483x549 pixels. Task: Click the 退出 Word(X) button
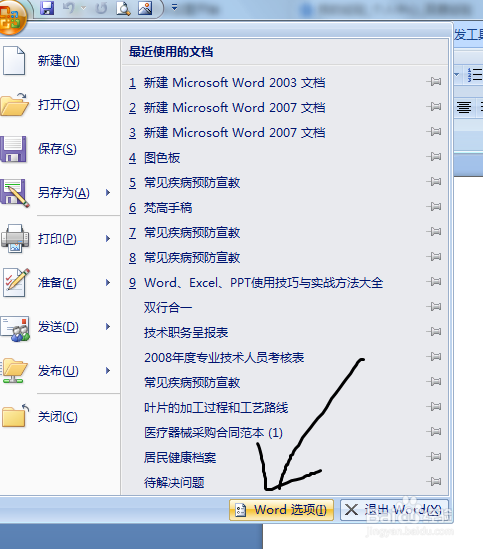[x=394, y=510]
